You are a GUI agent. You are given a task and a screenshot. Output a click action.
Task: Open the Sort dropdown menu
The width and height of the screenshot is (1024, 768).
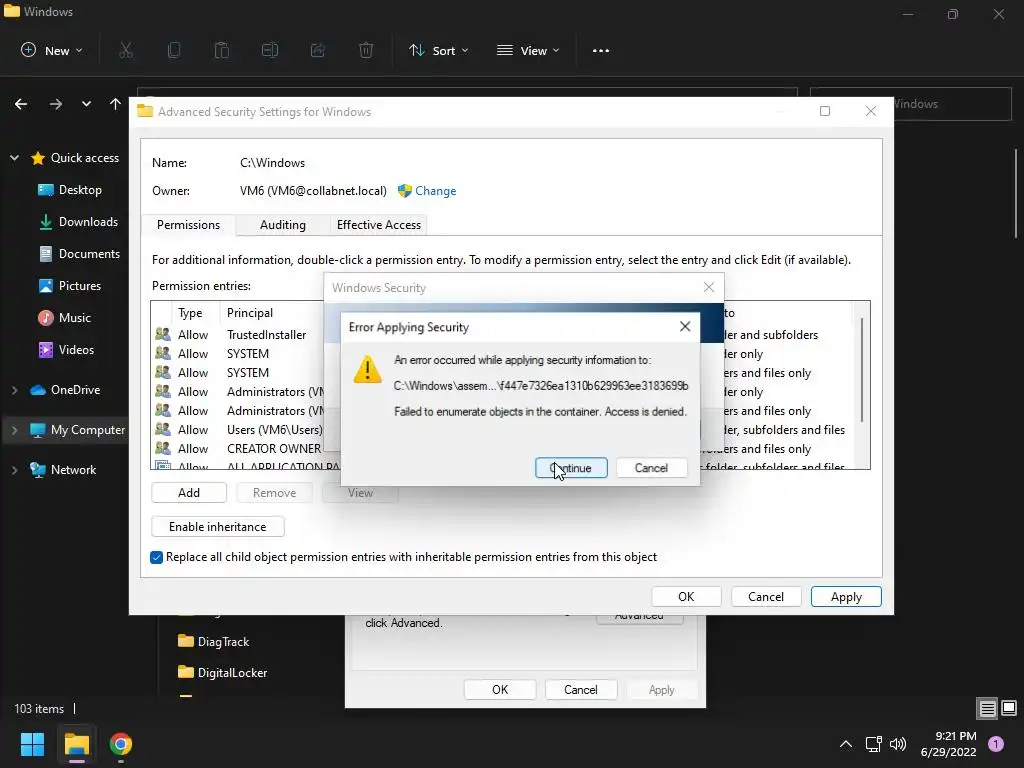[438, 50]
